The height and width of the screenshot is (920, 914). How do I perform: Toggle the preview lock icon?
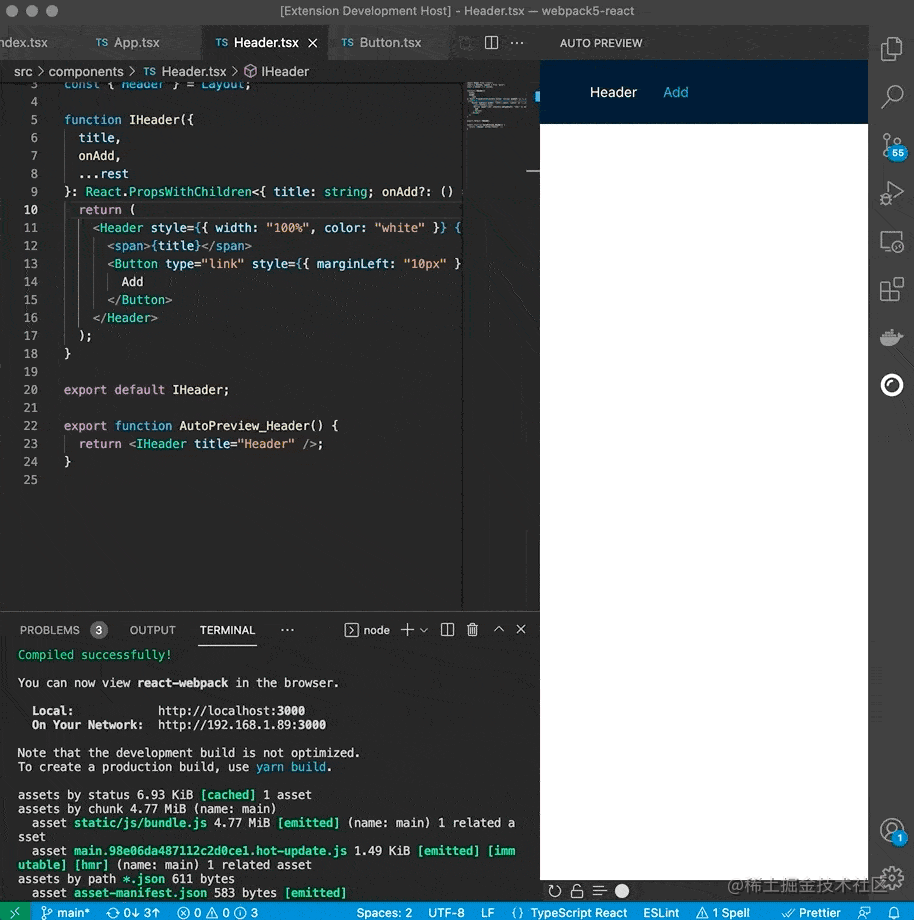576,890
